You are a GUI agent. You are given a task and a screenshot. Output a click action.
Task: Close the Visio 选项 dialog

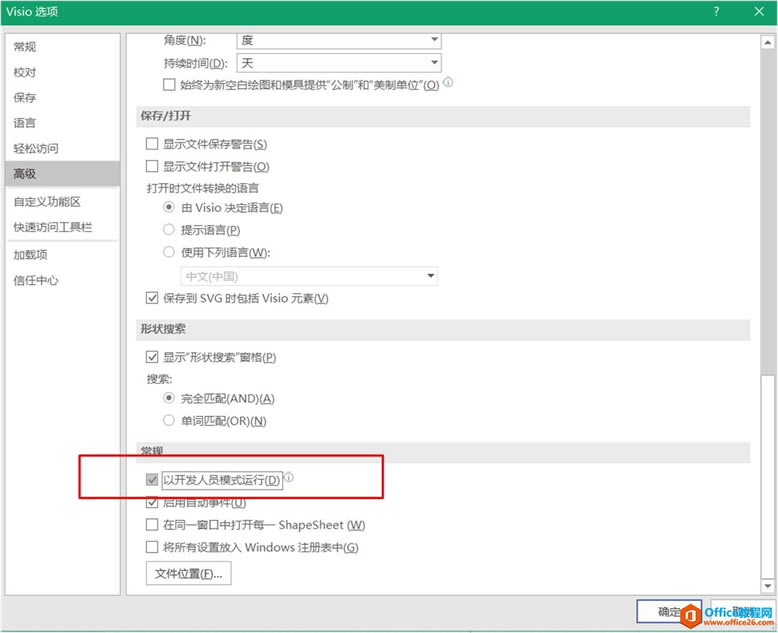coord(759,11)
